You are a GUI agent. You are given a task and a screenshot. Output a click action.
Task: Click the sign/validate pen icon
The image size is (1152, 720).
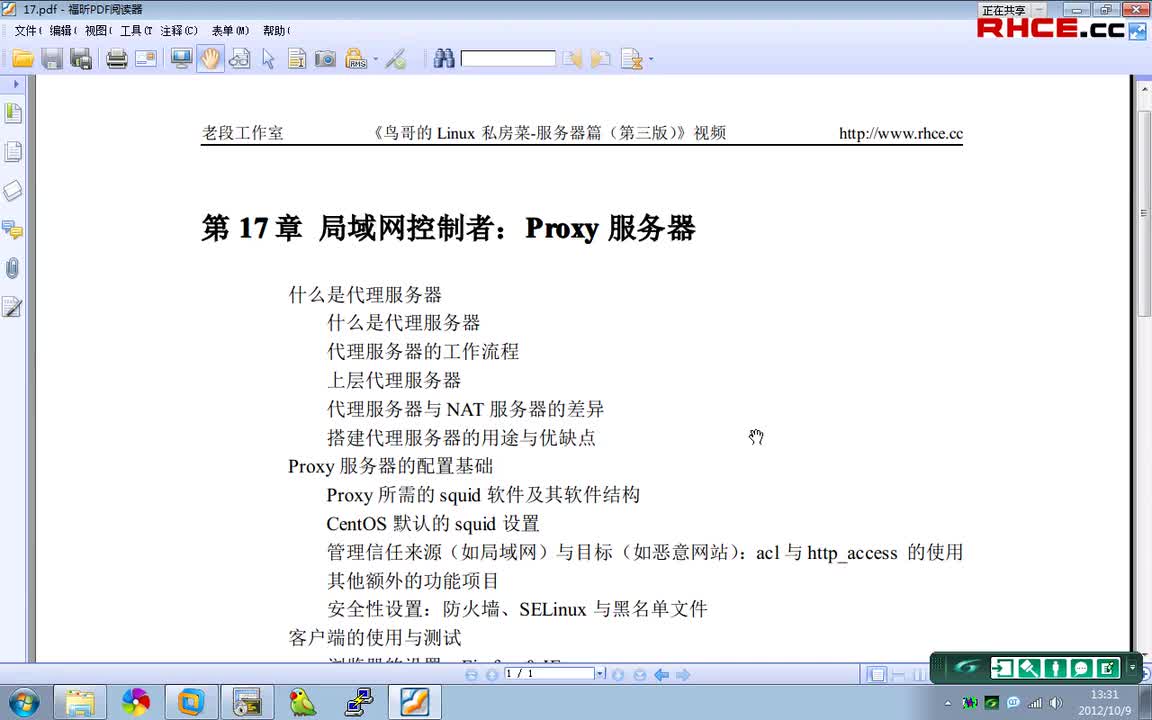(396, 59)
